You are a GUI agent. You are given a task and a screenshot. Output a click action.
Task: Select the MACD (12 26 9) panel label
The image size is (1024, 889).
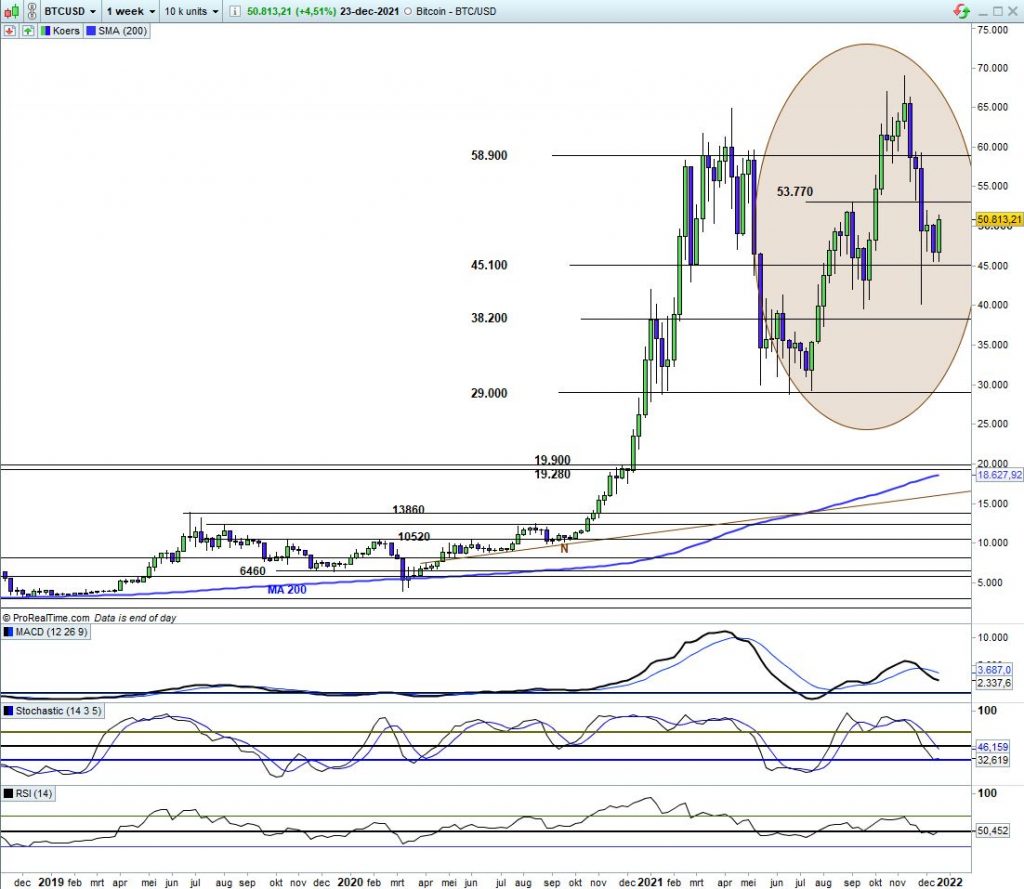click(x=52, y=632)
